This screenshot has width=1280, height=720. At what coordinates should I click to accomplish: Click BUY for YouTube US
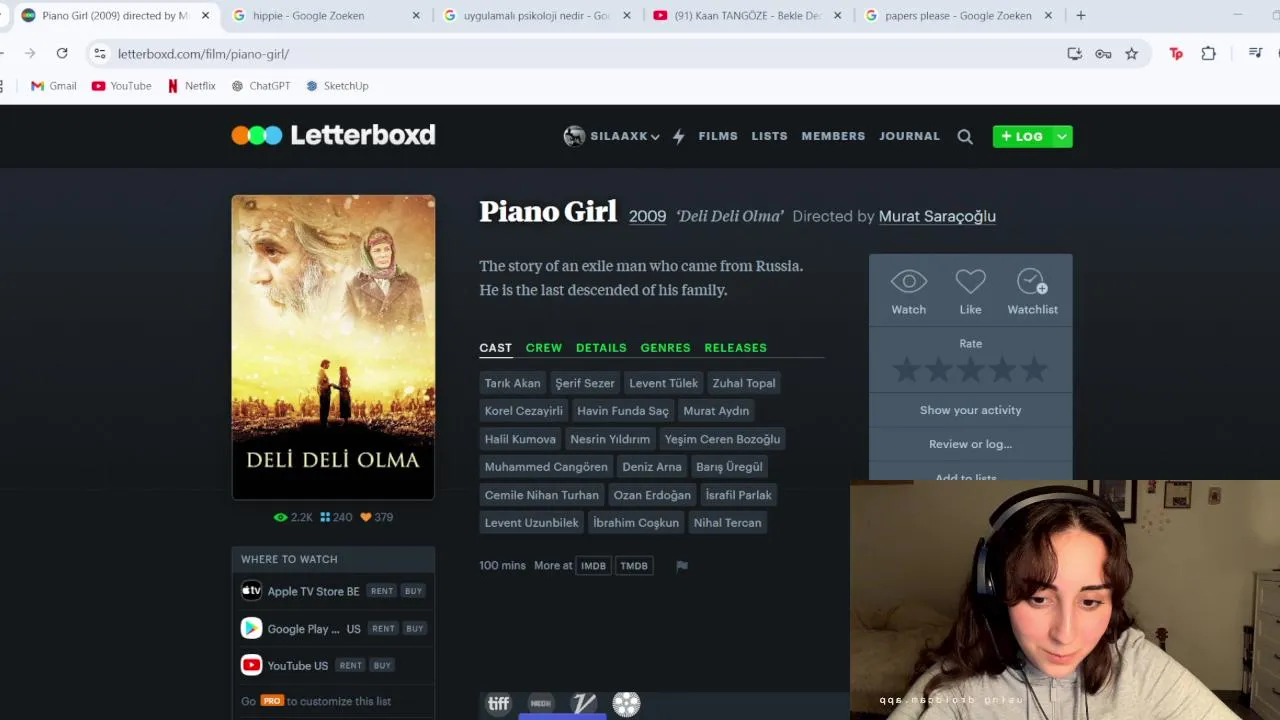point(382,665)
